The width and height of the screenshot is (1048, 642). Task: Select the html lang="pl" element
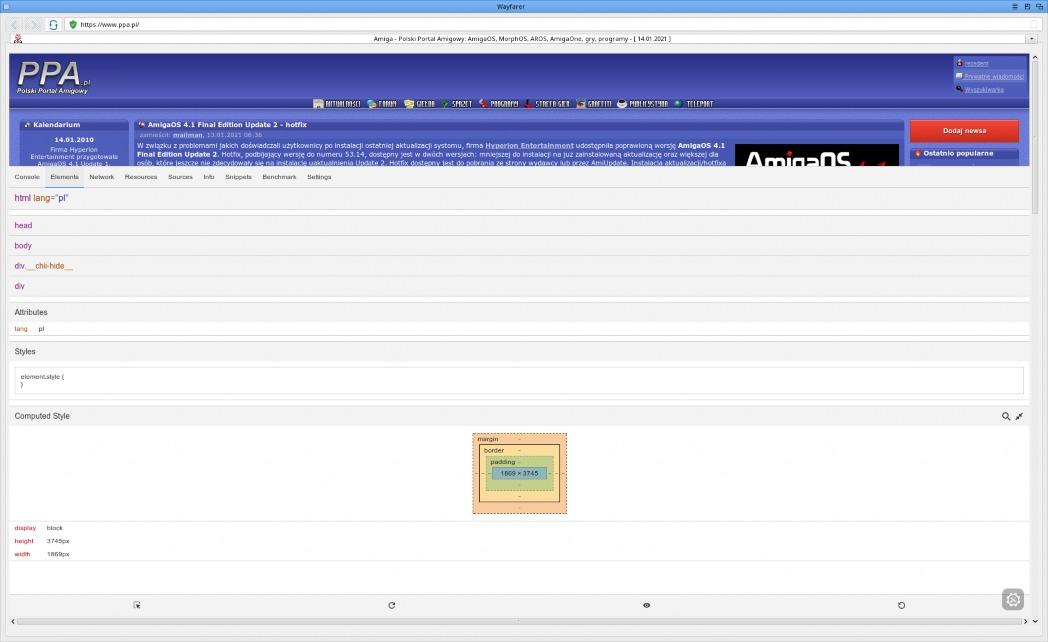519,198
